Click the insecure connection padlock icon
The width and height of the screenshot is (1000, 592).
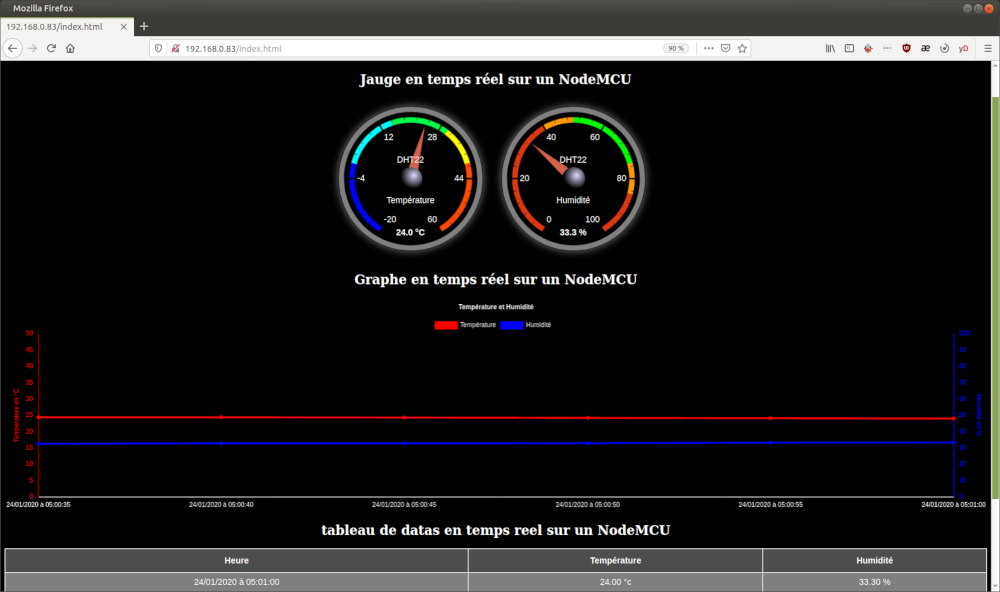tap(174, 48)
